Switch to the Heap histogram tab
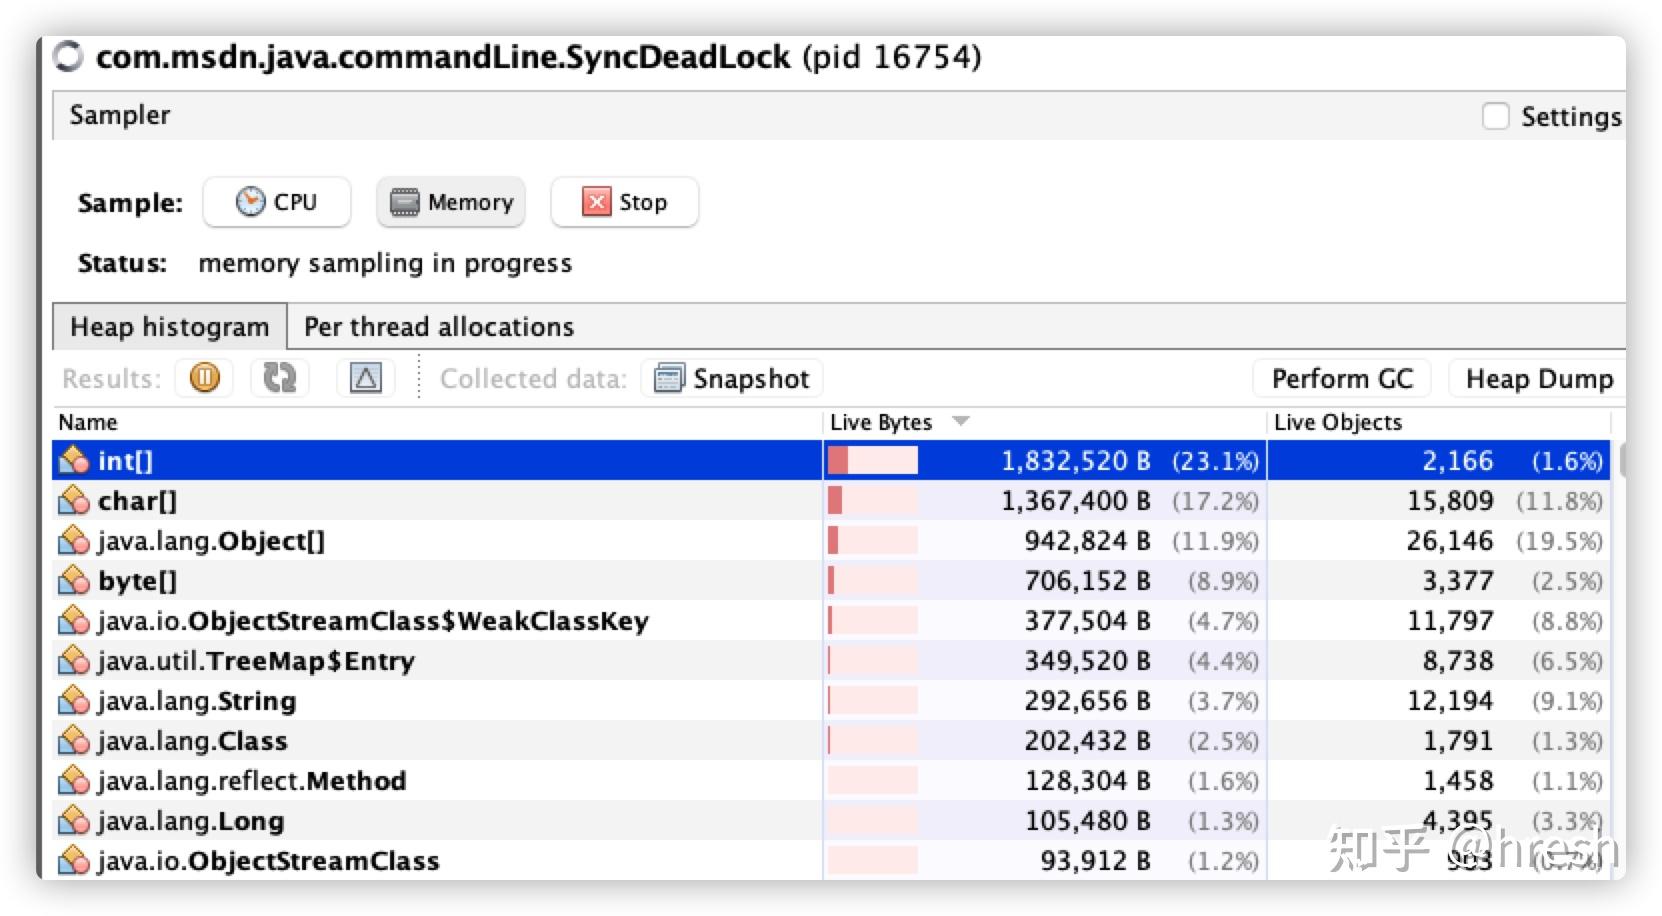Viewport: 1662px width, 916px height. pyautogui.click(x=170, y=327)
